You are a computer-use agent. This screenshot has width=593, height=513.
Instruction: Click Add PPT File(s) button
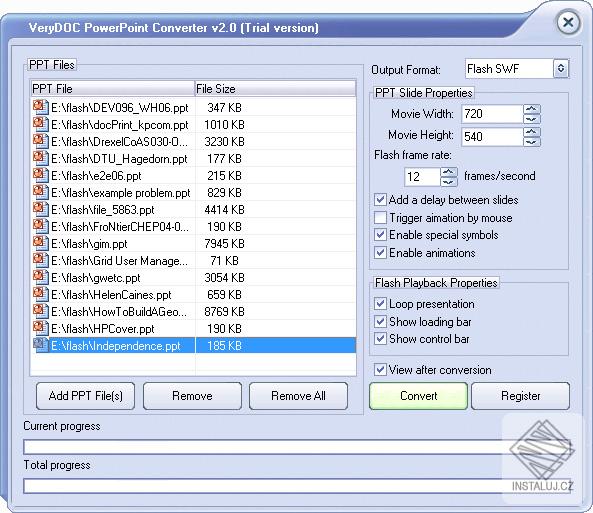pos(85,396)
